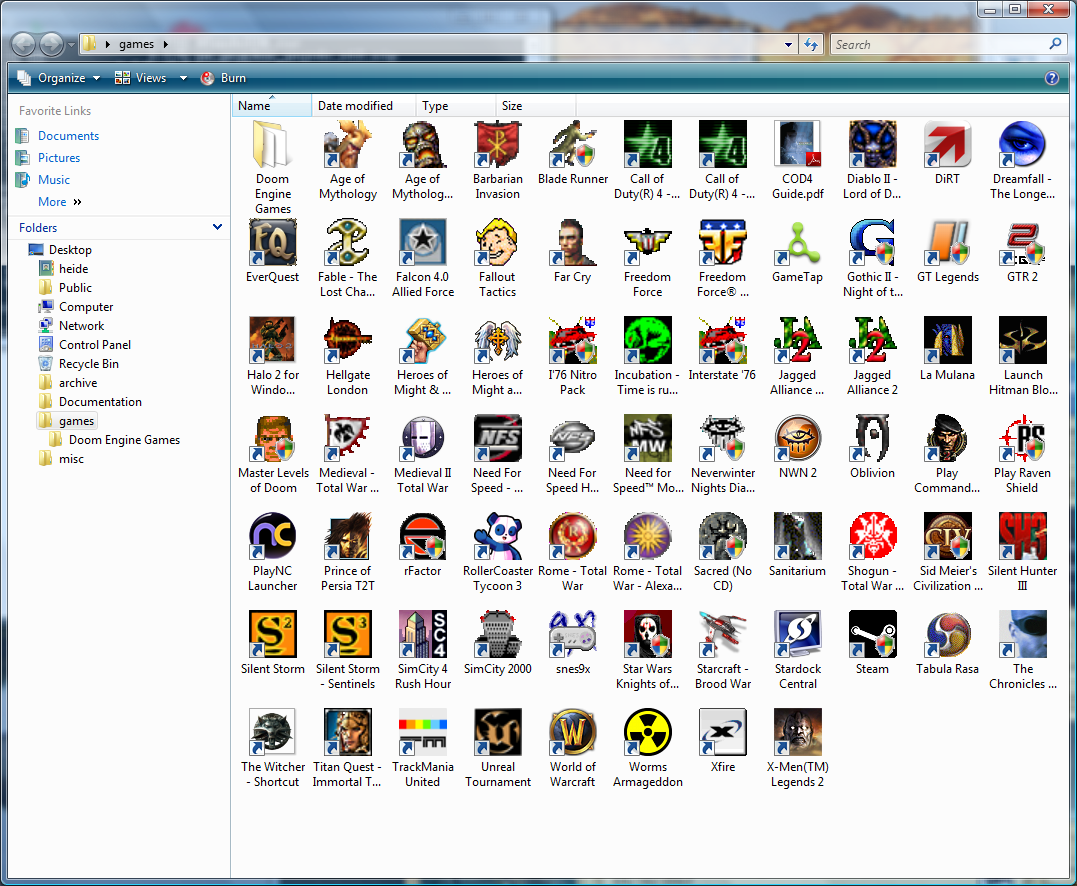The height and width of the screenshot is (886, 1077).
Task: Select Computer in the folder tree
Action: point(86,307)
